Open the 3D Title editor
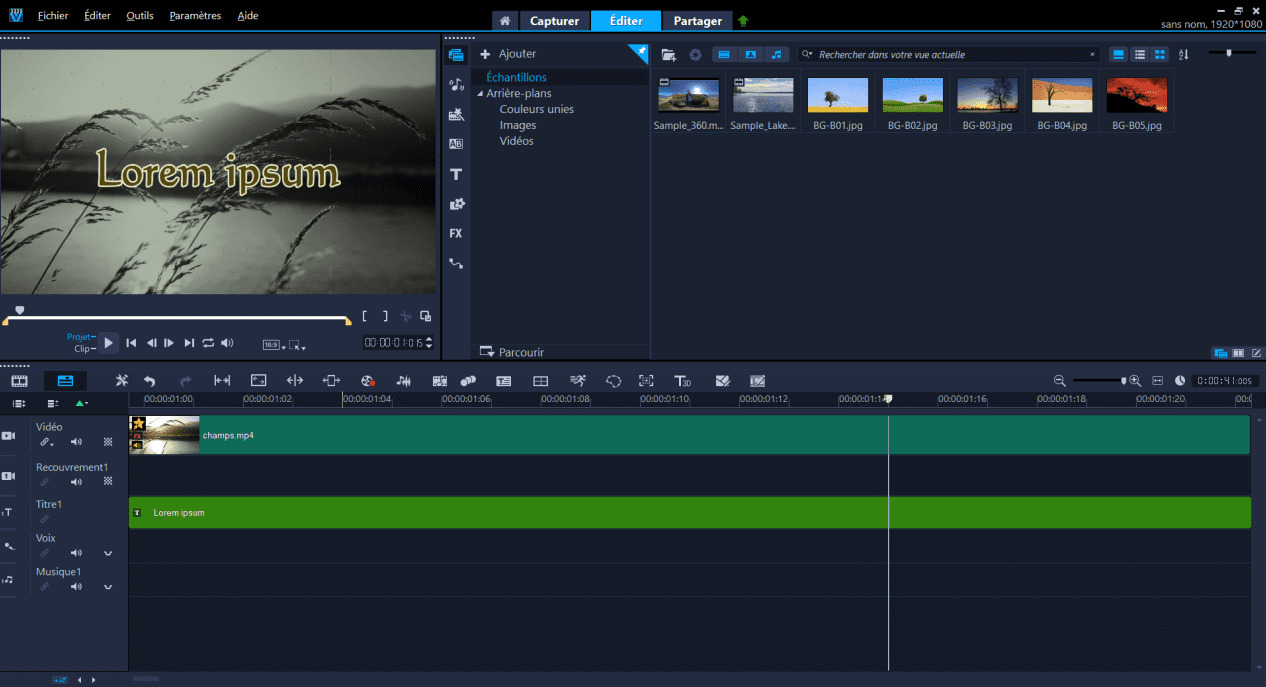Image resolution: width=1266 pixels, height=687 pixels. click(x=683, y=381)
